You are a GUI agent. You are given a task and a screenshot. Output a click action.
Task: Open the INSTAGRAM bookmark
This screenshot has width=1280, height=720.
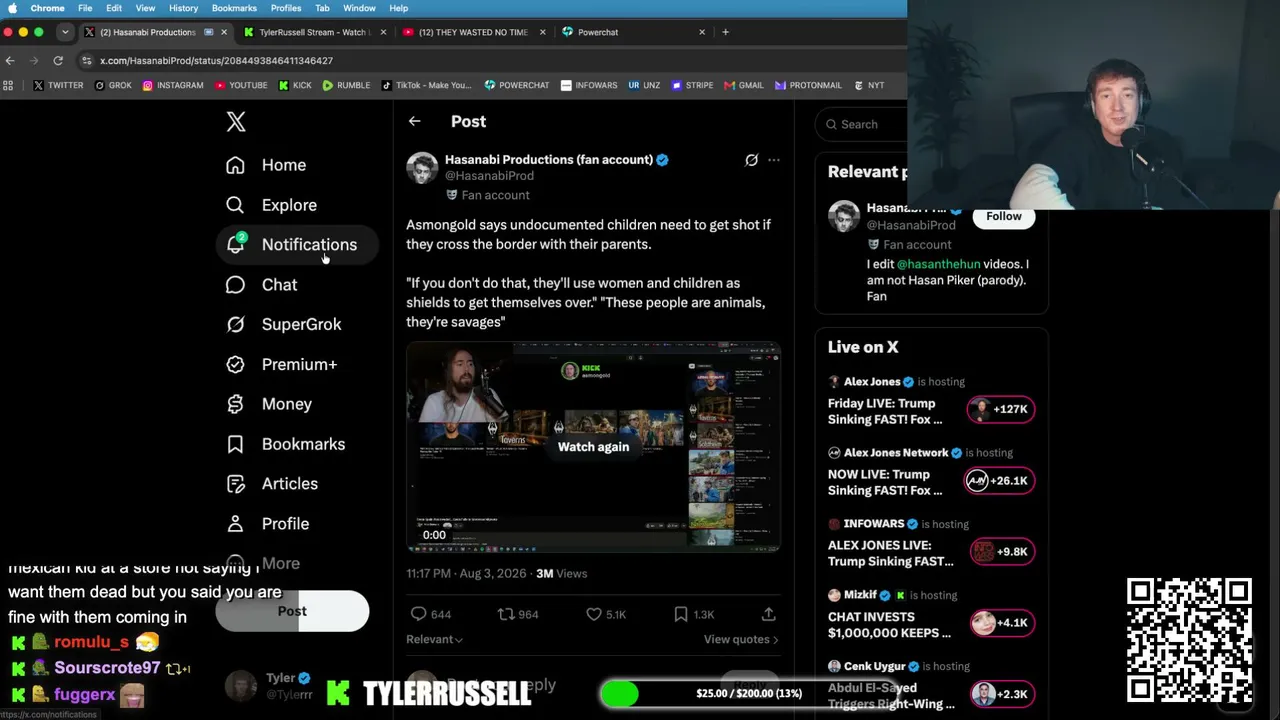(x=173, y=86)
